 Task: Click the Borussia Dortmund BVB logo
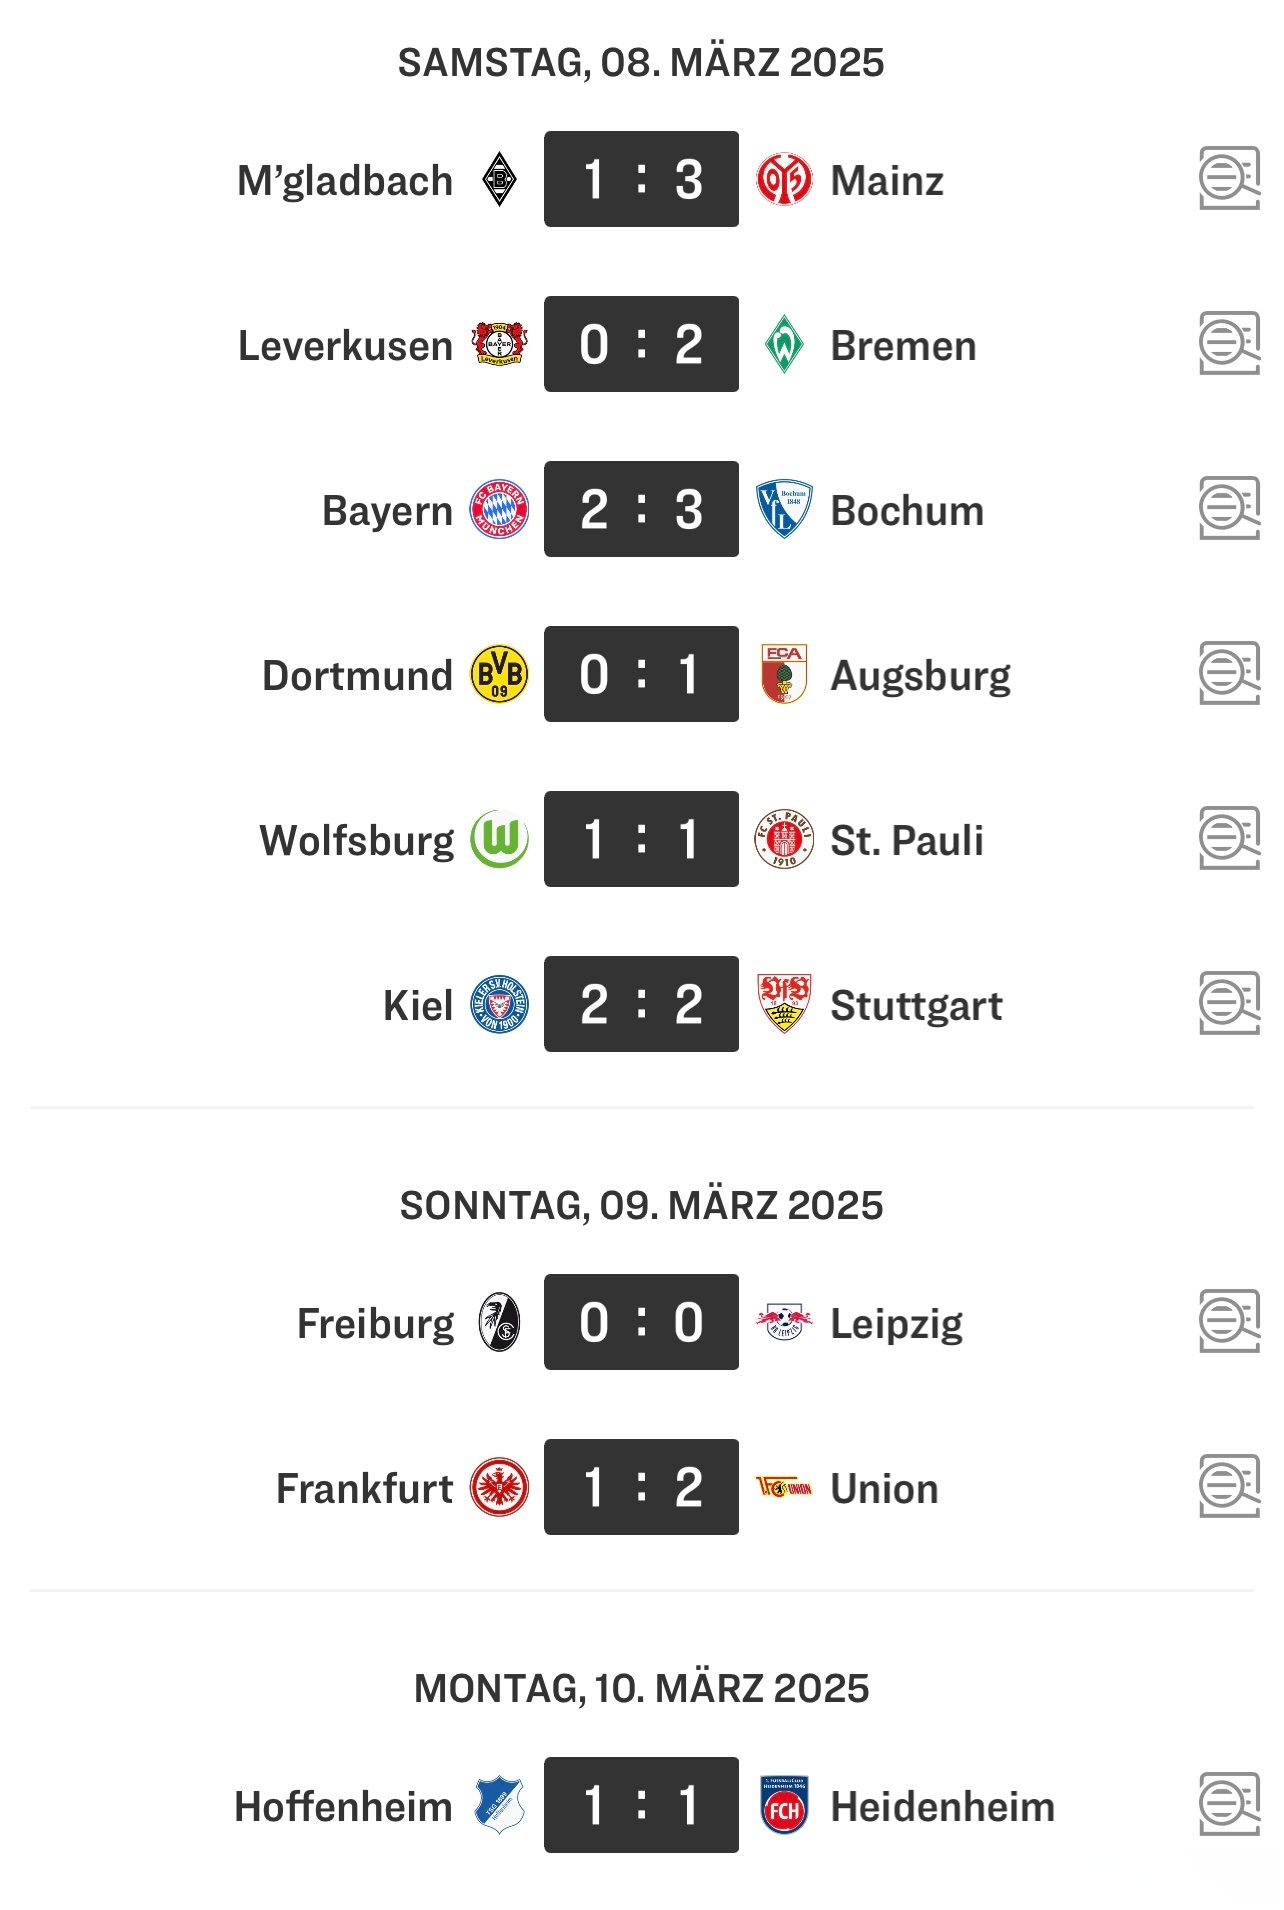pos(499,674)
